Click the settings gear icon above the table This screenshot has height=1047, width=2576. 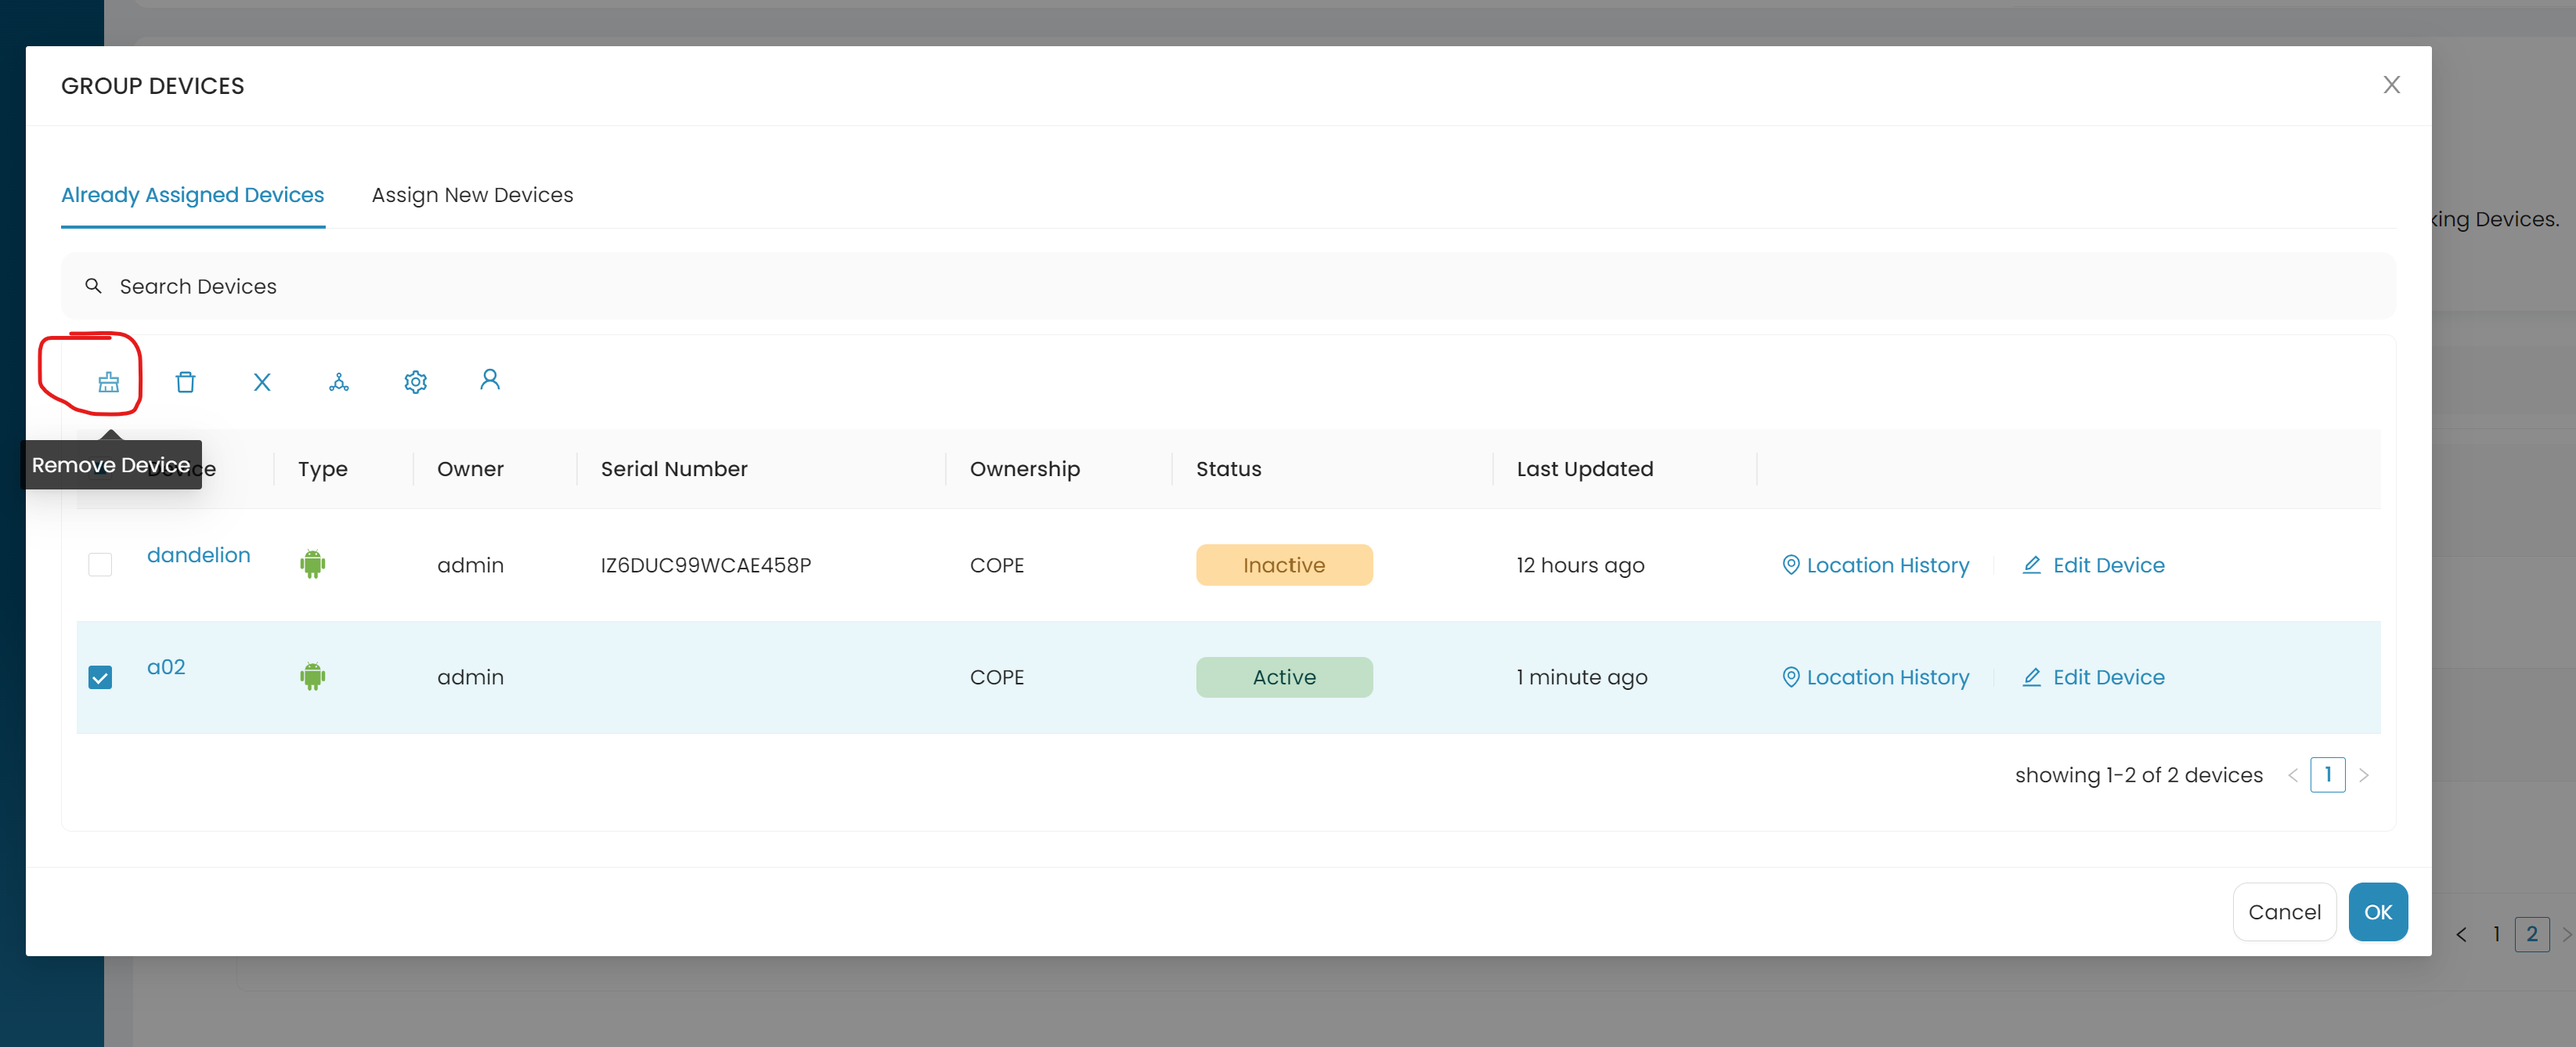415,381
